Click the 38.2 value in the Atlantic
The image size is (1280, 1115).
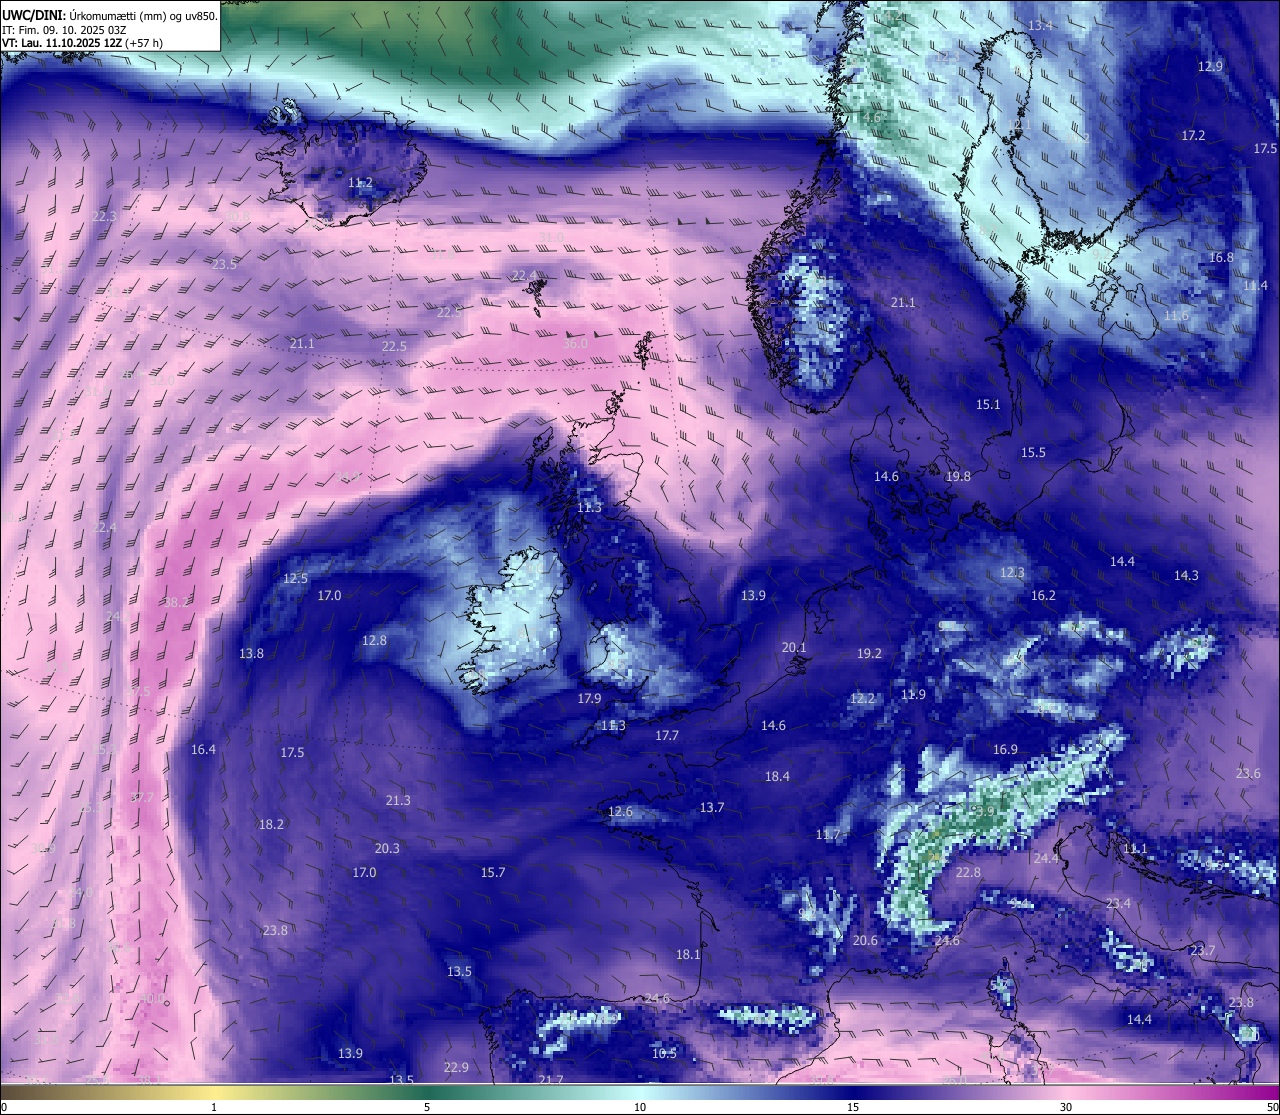(176, 602)
